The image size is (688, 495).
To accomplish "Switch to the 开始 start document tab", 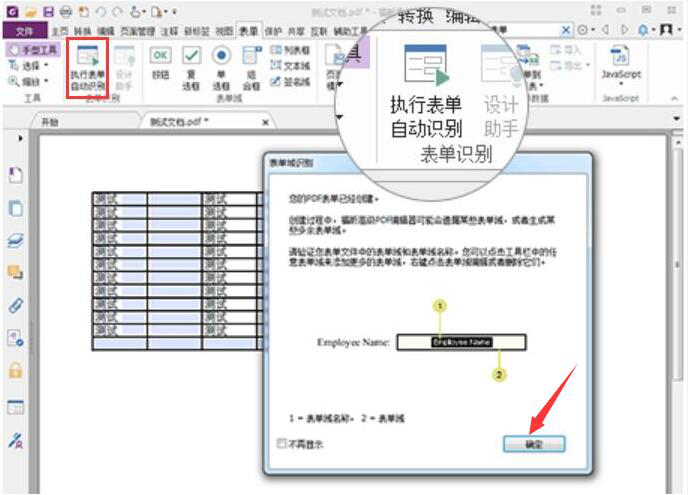I will pos(50,122).
